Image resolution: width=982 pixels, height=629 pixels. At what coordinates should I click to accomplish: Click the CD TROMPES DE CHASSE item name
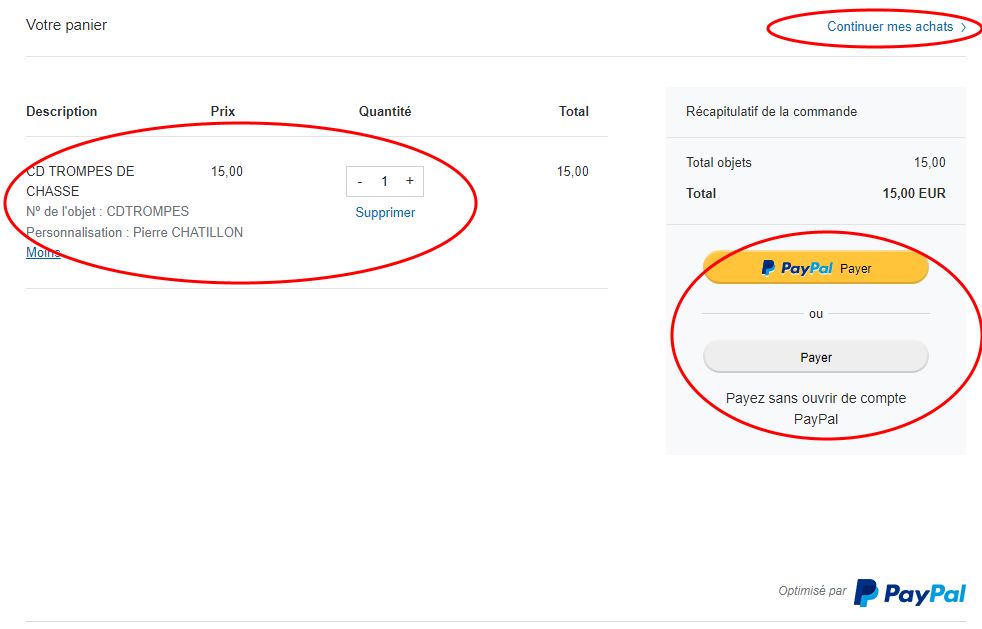[x=80, y=181]
